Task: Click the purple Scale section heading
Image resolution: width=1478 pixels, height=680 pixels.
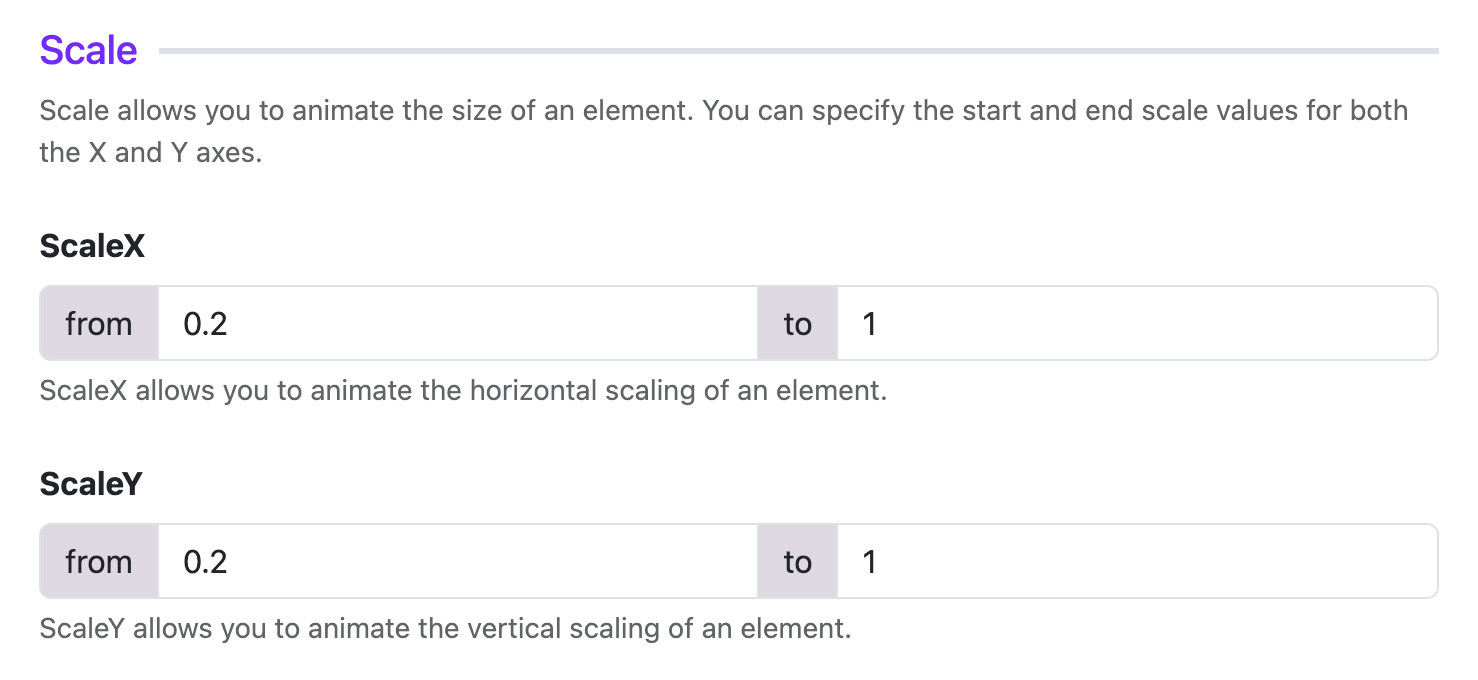Action: [x=88, y=49]
